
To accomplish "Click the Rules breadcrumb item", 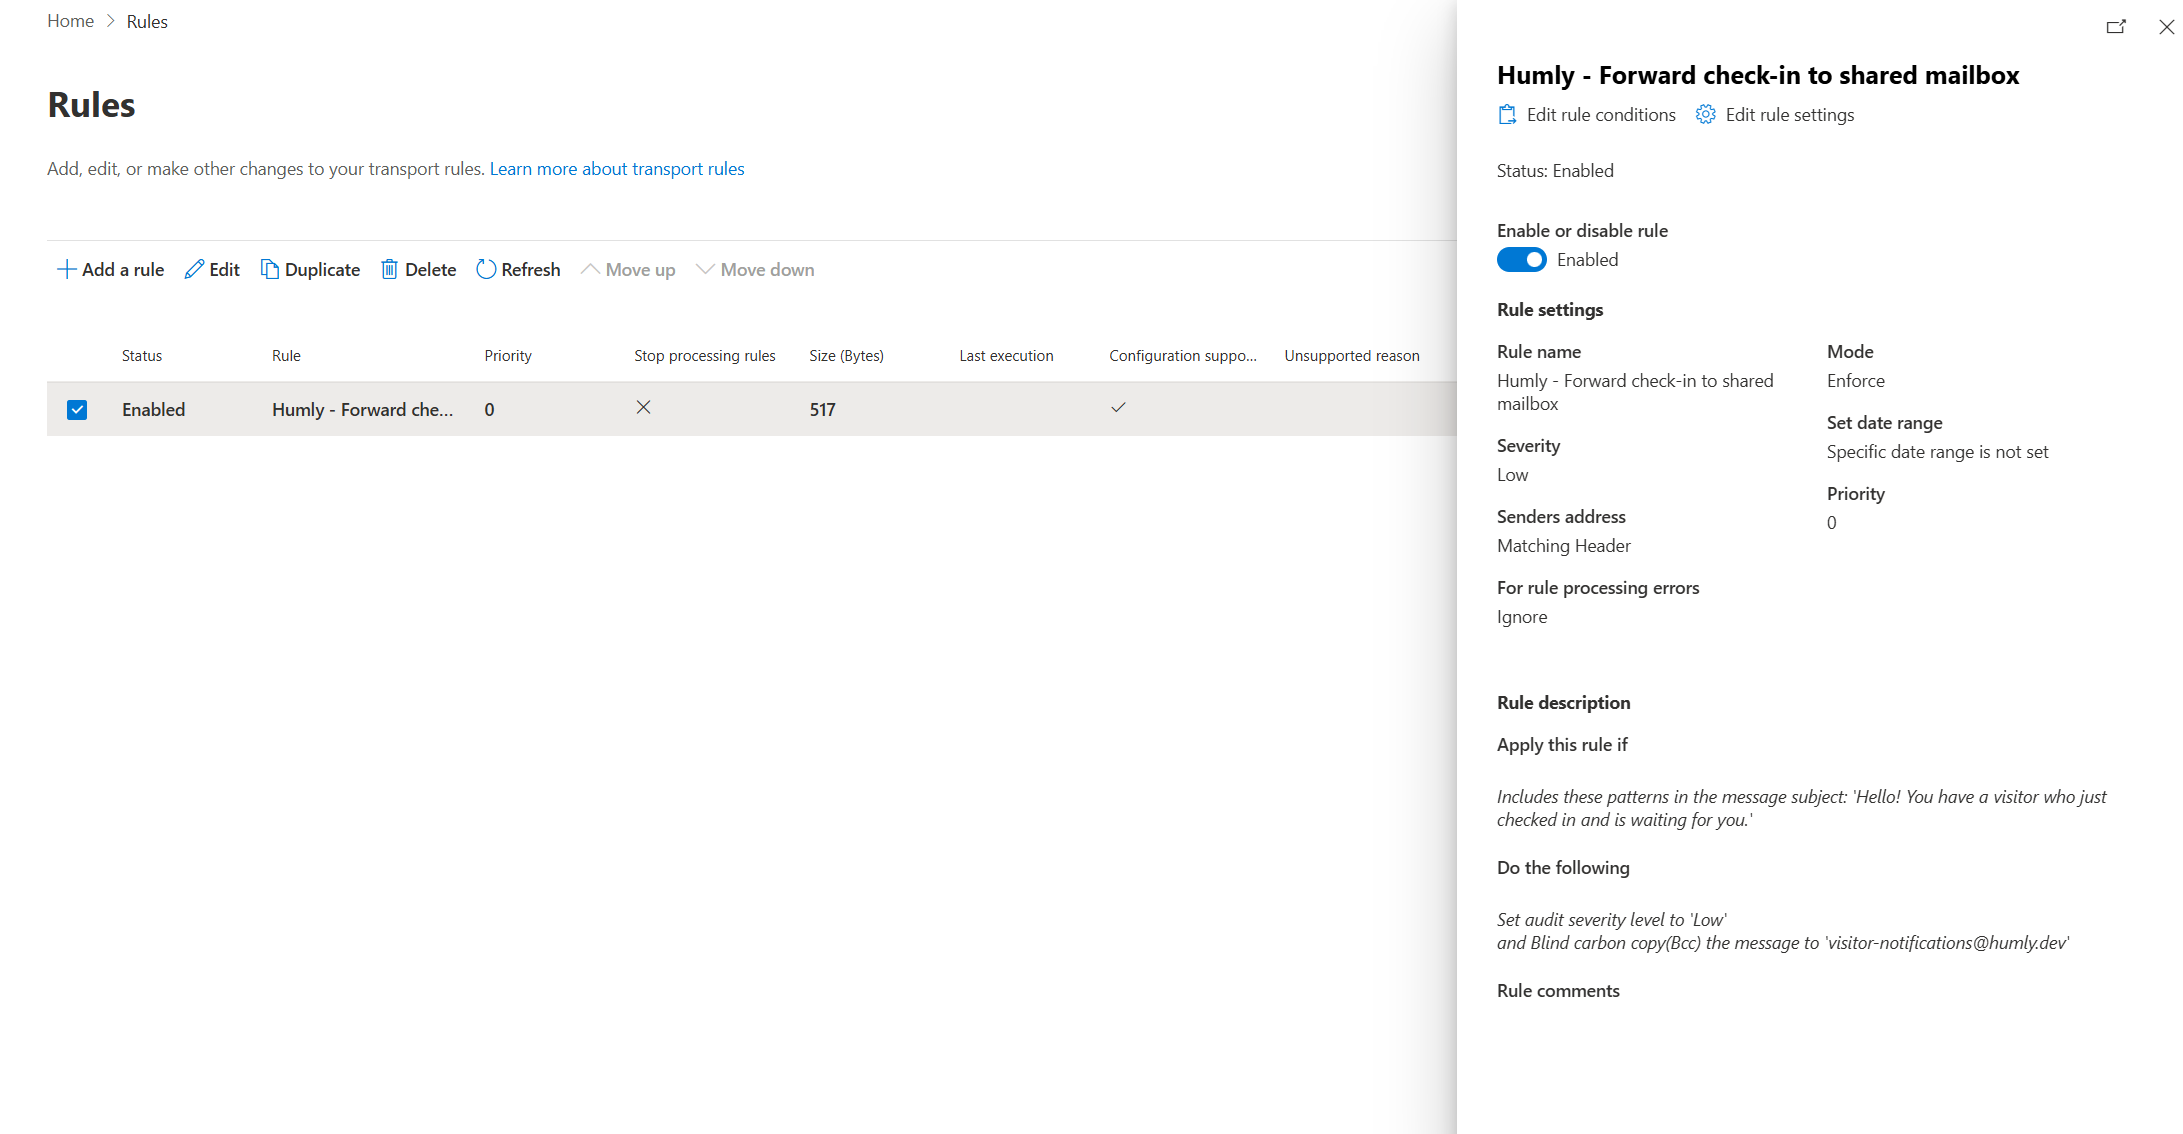I will [147, 22].
